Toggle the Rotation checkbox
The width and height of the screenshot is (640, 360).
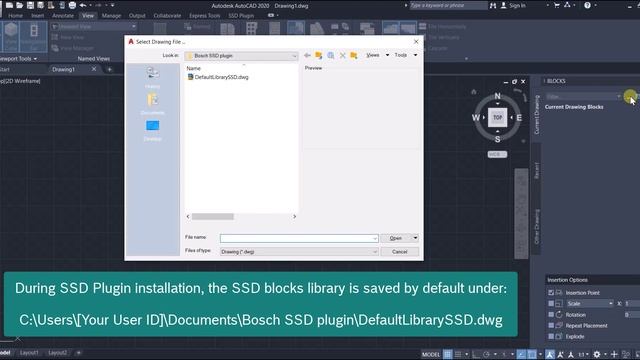(551, 315)
